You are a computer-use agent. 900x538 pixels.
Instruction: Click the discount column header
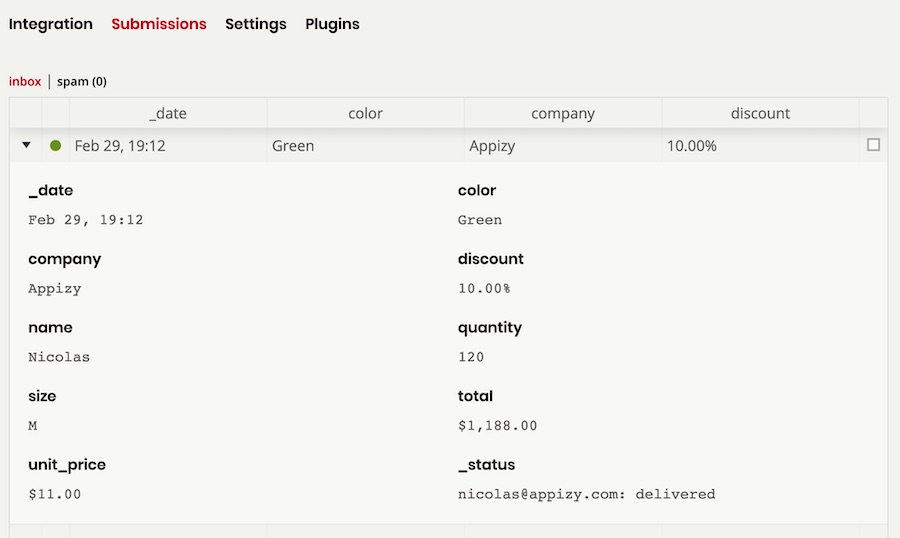pos(761,113)
